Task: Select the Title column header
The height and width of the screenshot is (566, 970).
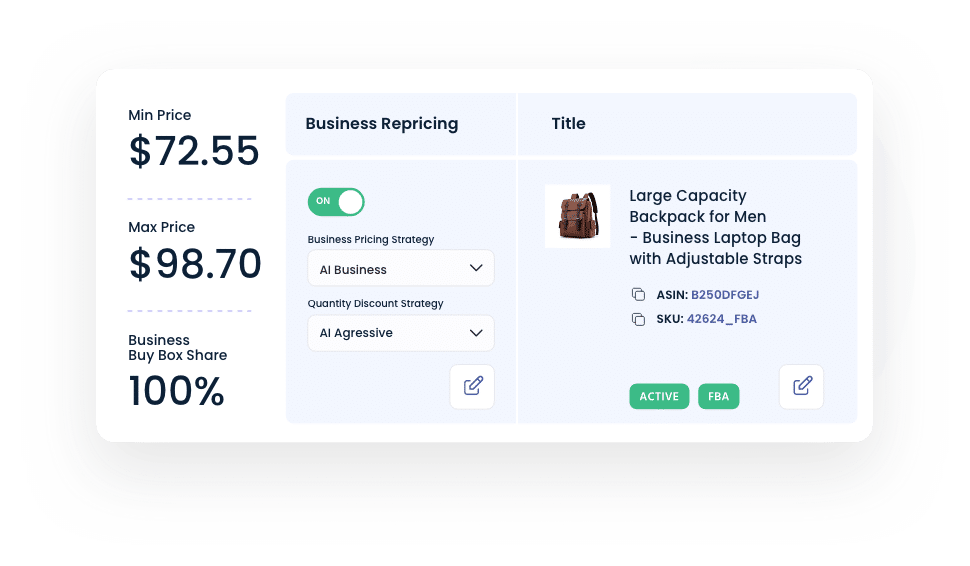Action: (687, 124)
